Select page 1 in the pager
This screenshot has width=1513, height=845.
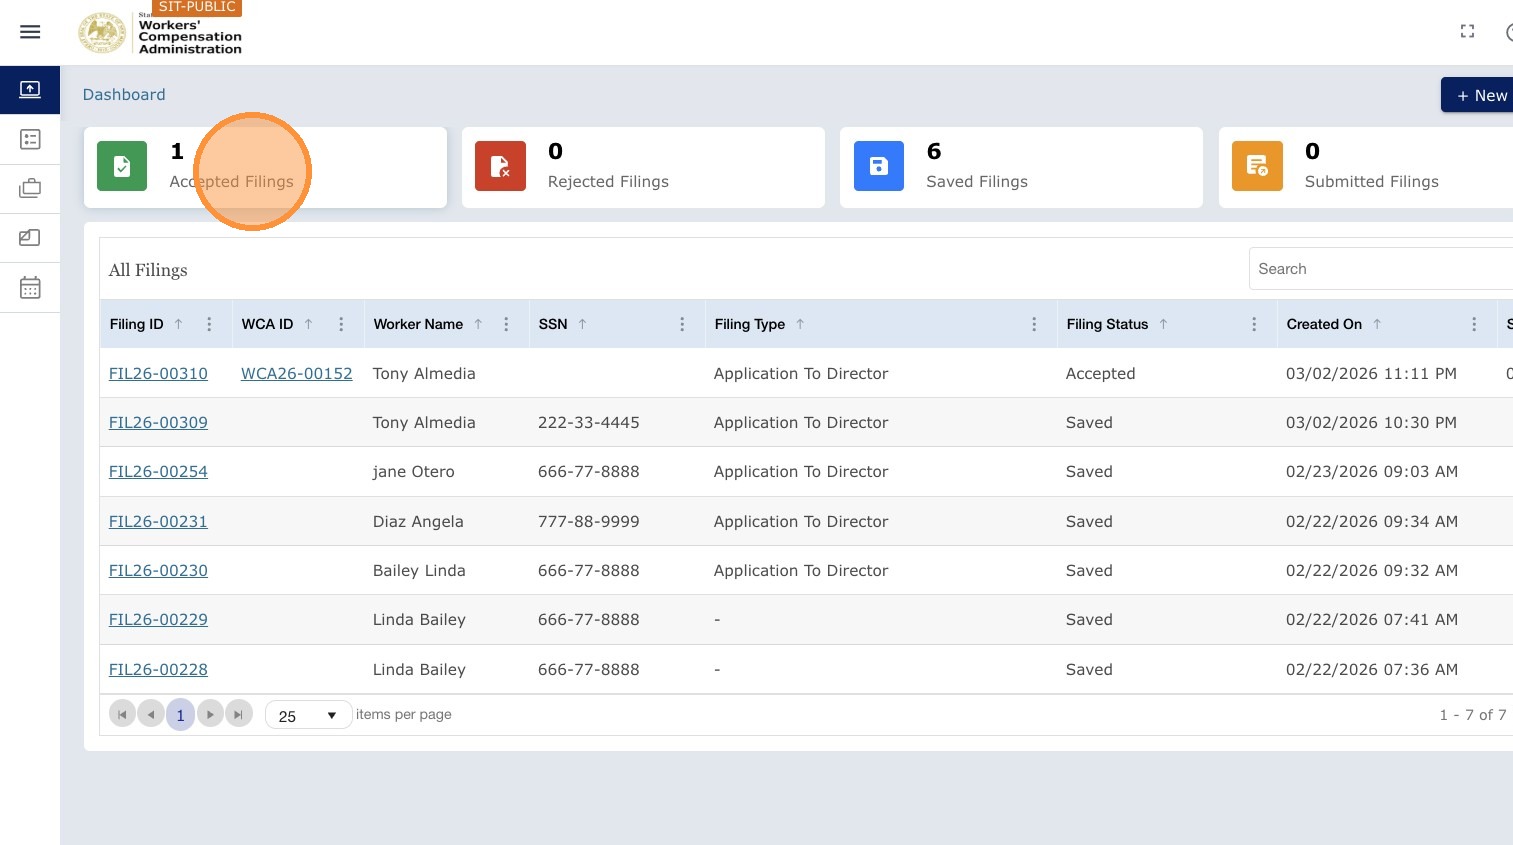(180, 715)
